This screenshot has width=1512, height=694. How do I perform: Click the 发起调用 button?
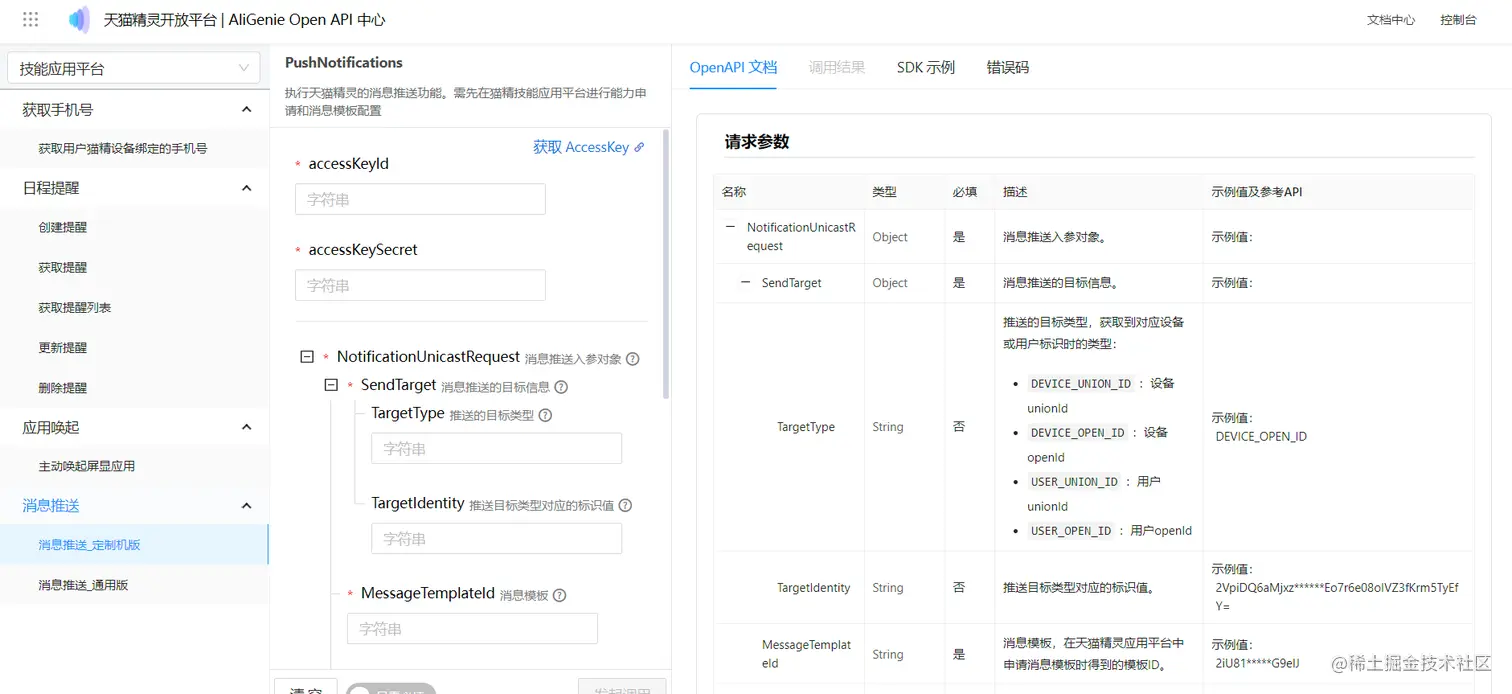tap(622, 688)
